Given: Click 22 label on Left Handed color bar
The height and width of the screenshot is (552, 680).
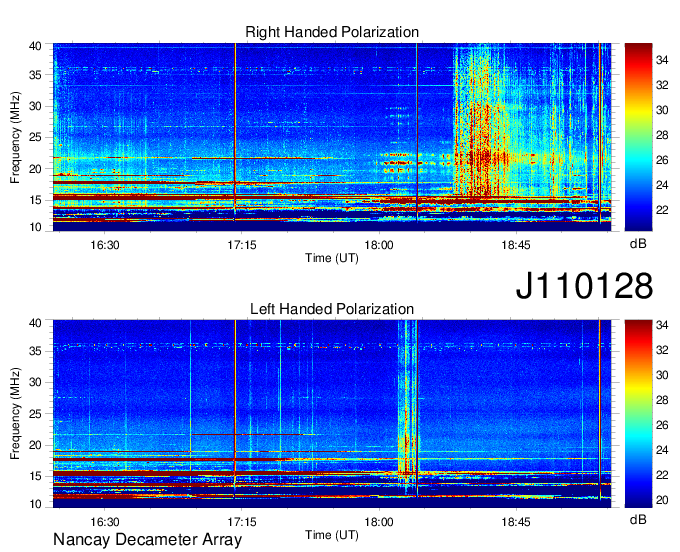Looking at the screenshot, I should [662, 475].
